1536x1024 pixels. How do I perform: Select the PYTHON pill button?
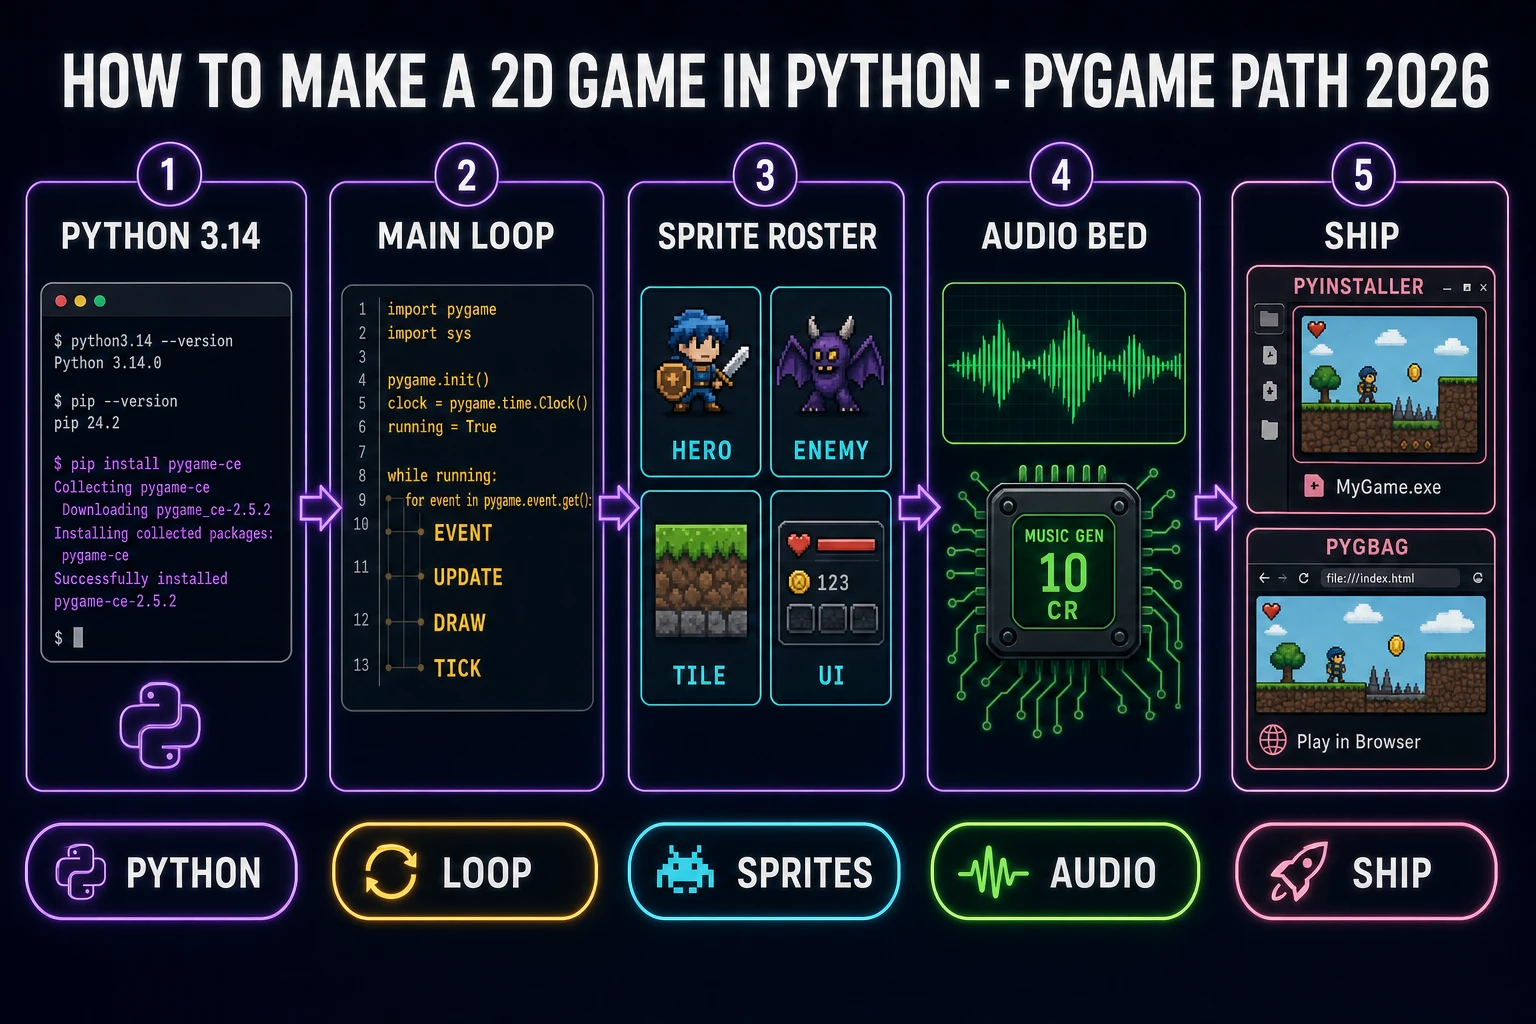[161, 872]
